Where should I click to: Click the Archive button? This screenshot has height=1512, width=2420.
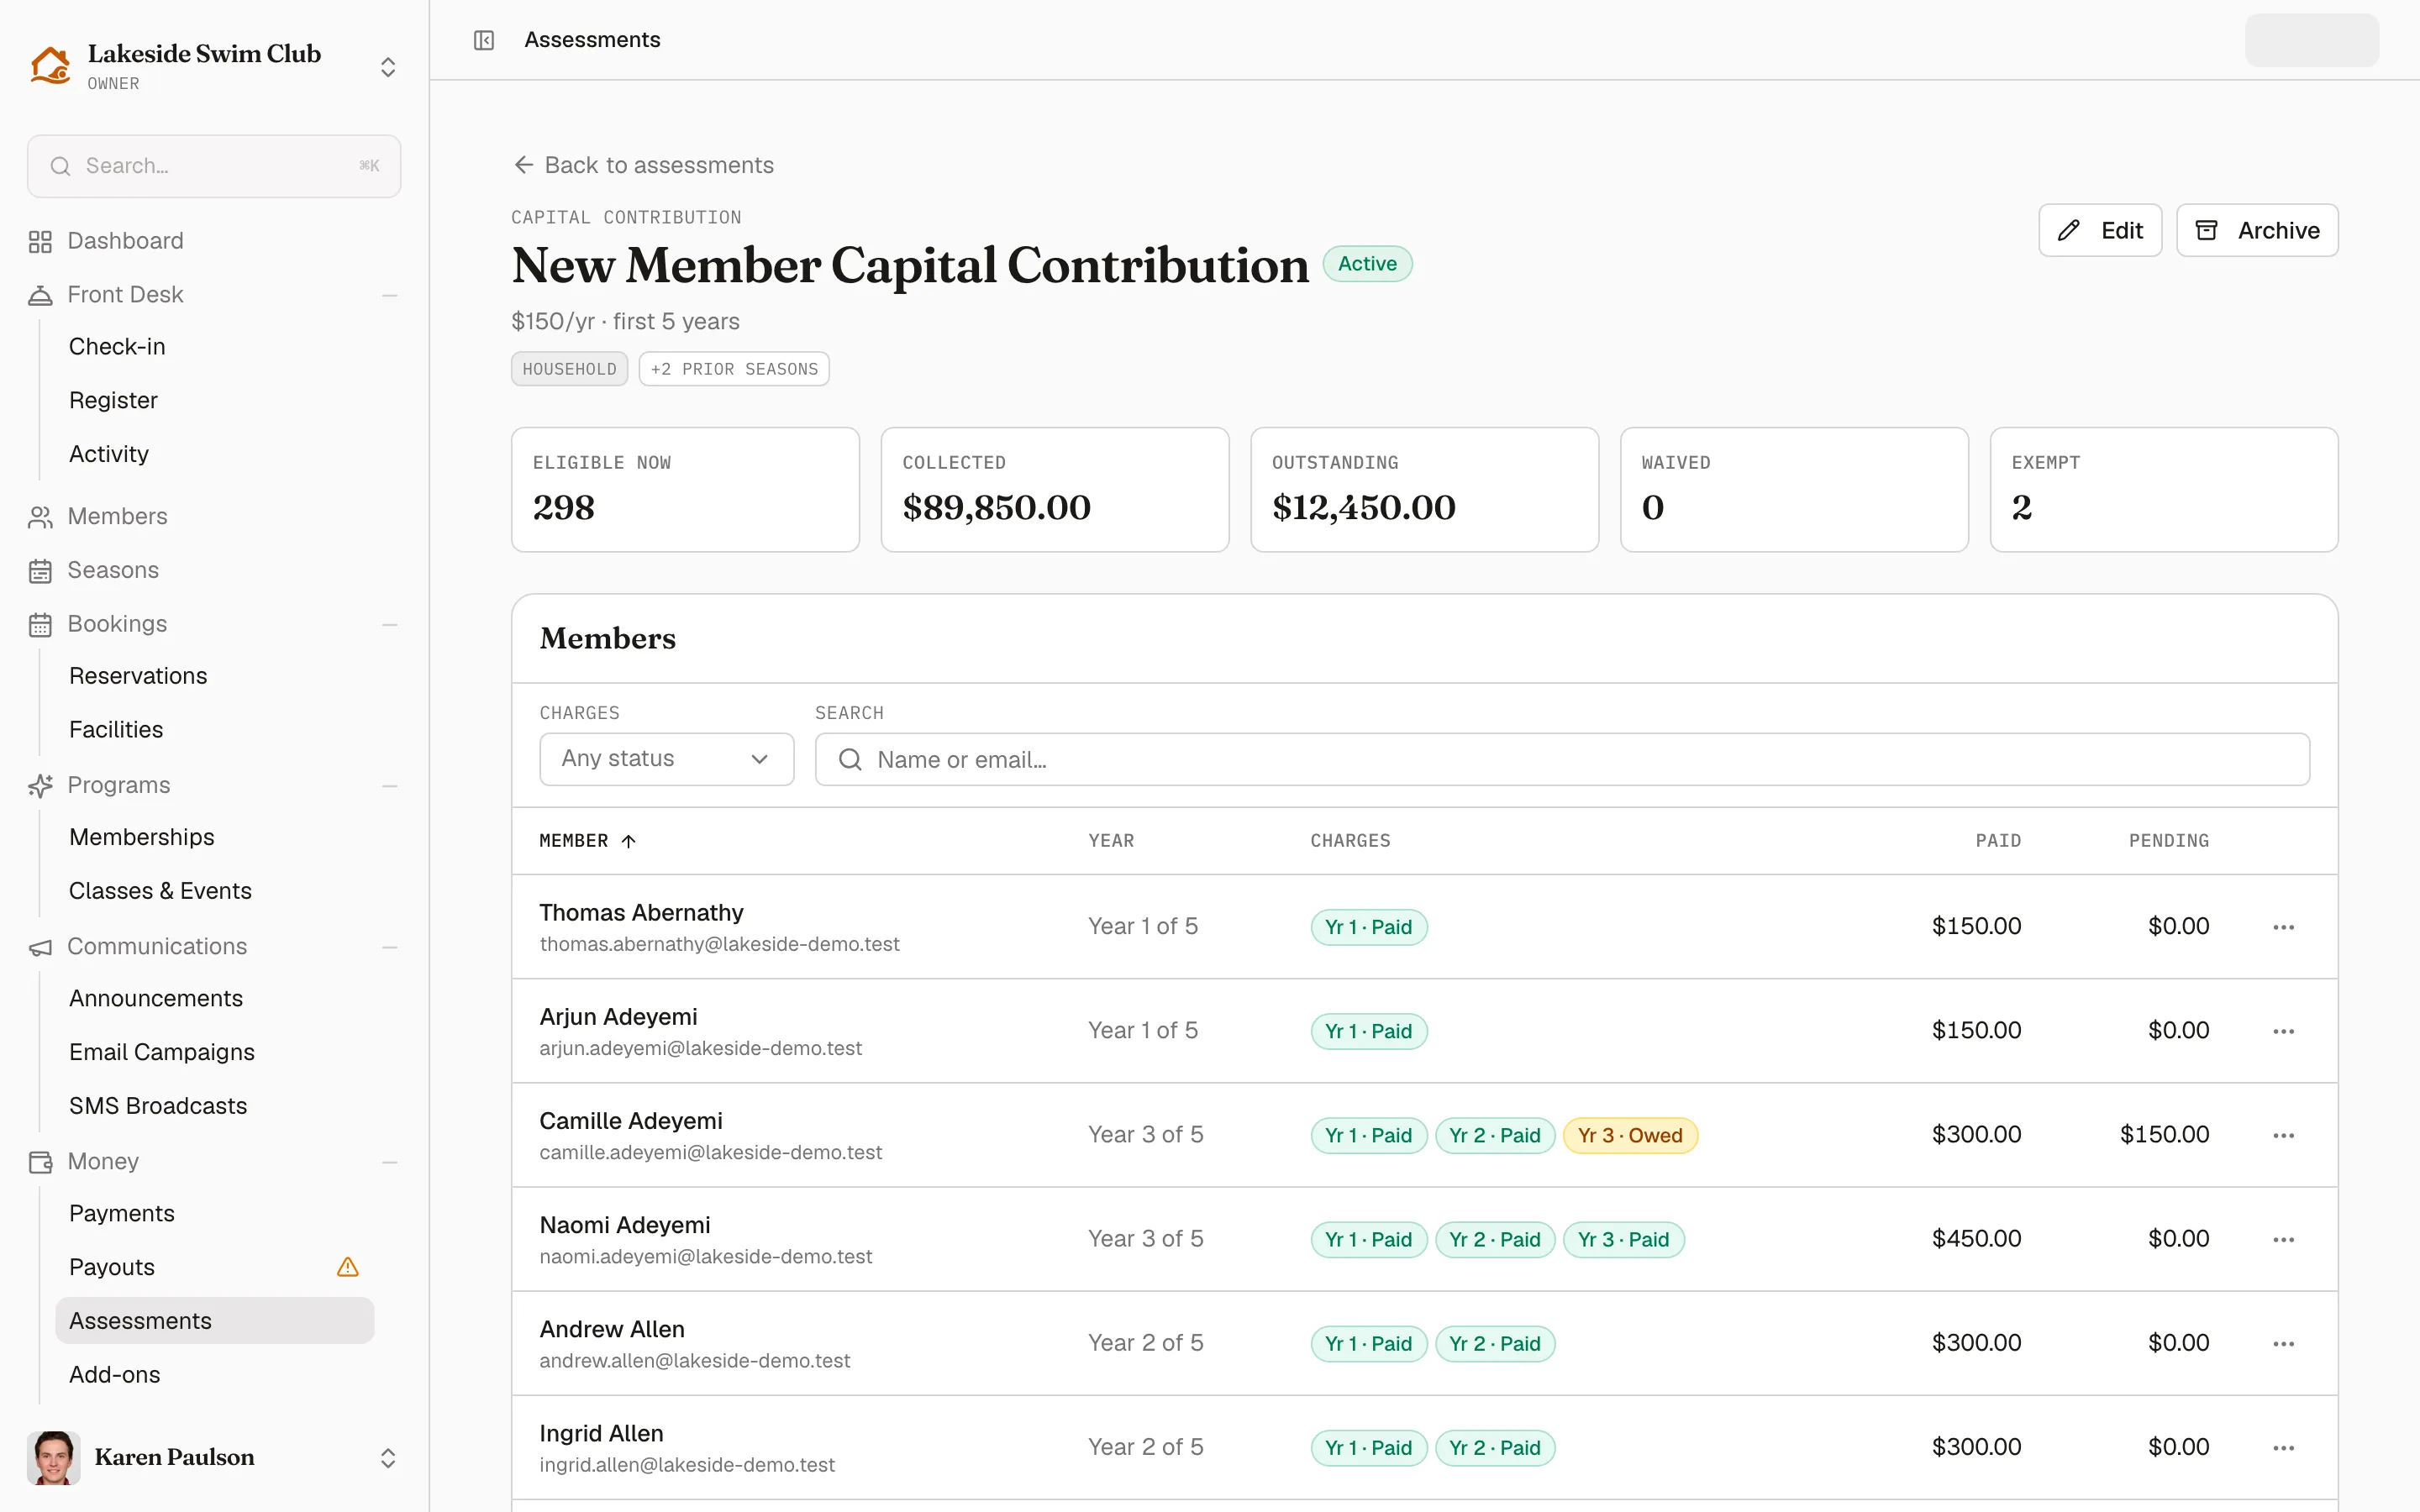2257,230
